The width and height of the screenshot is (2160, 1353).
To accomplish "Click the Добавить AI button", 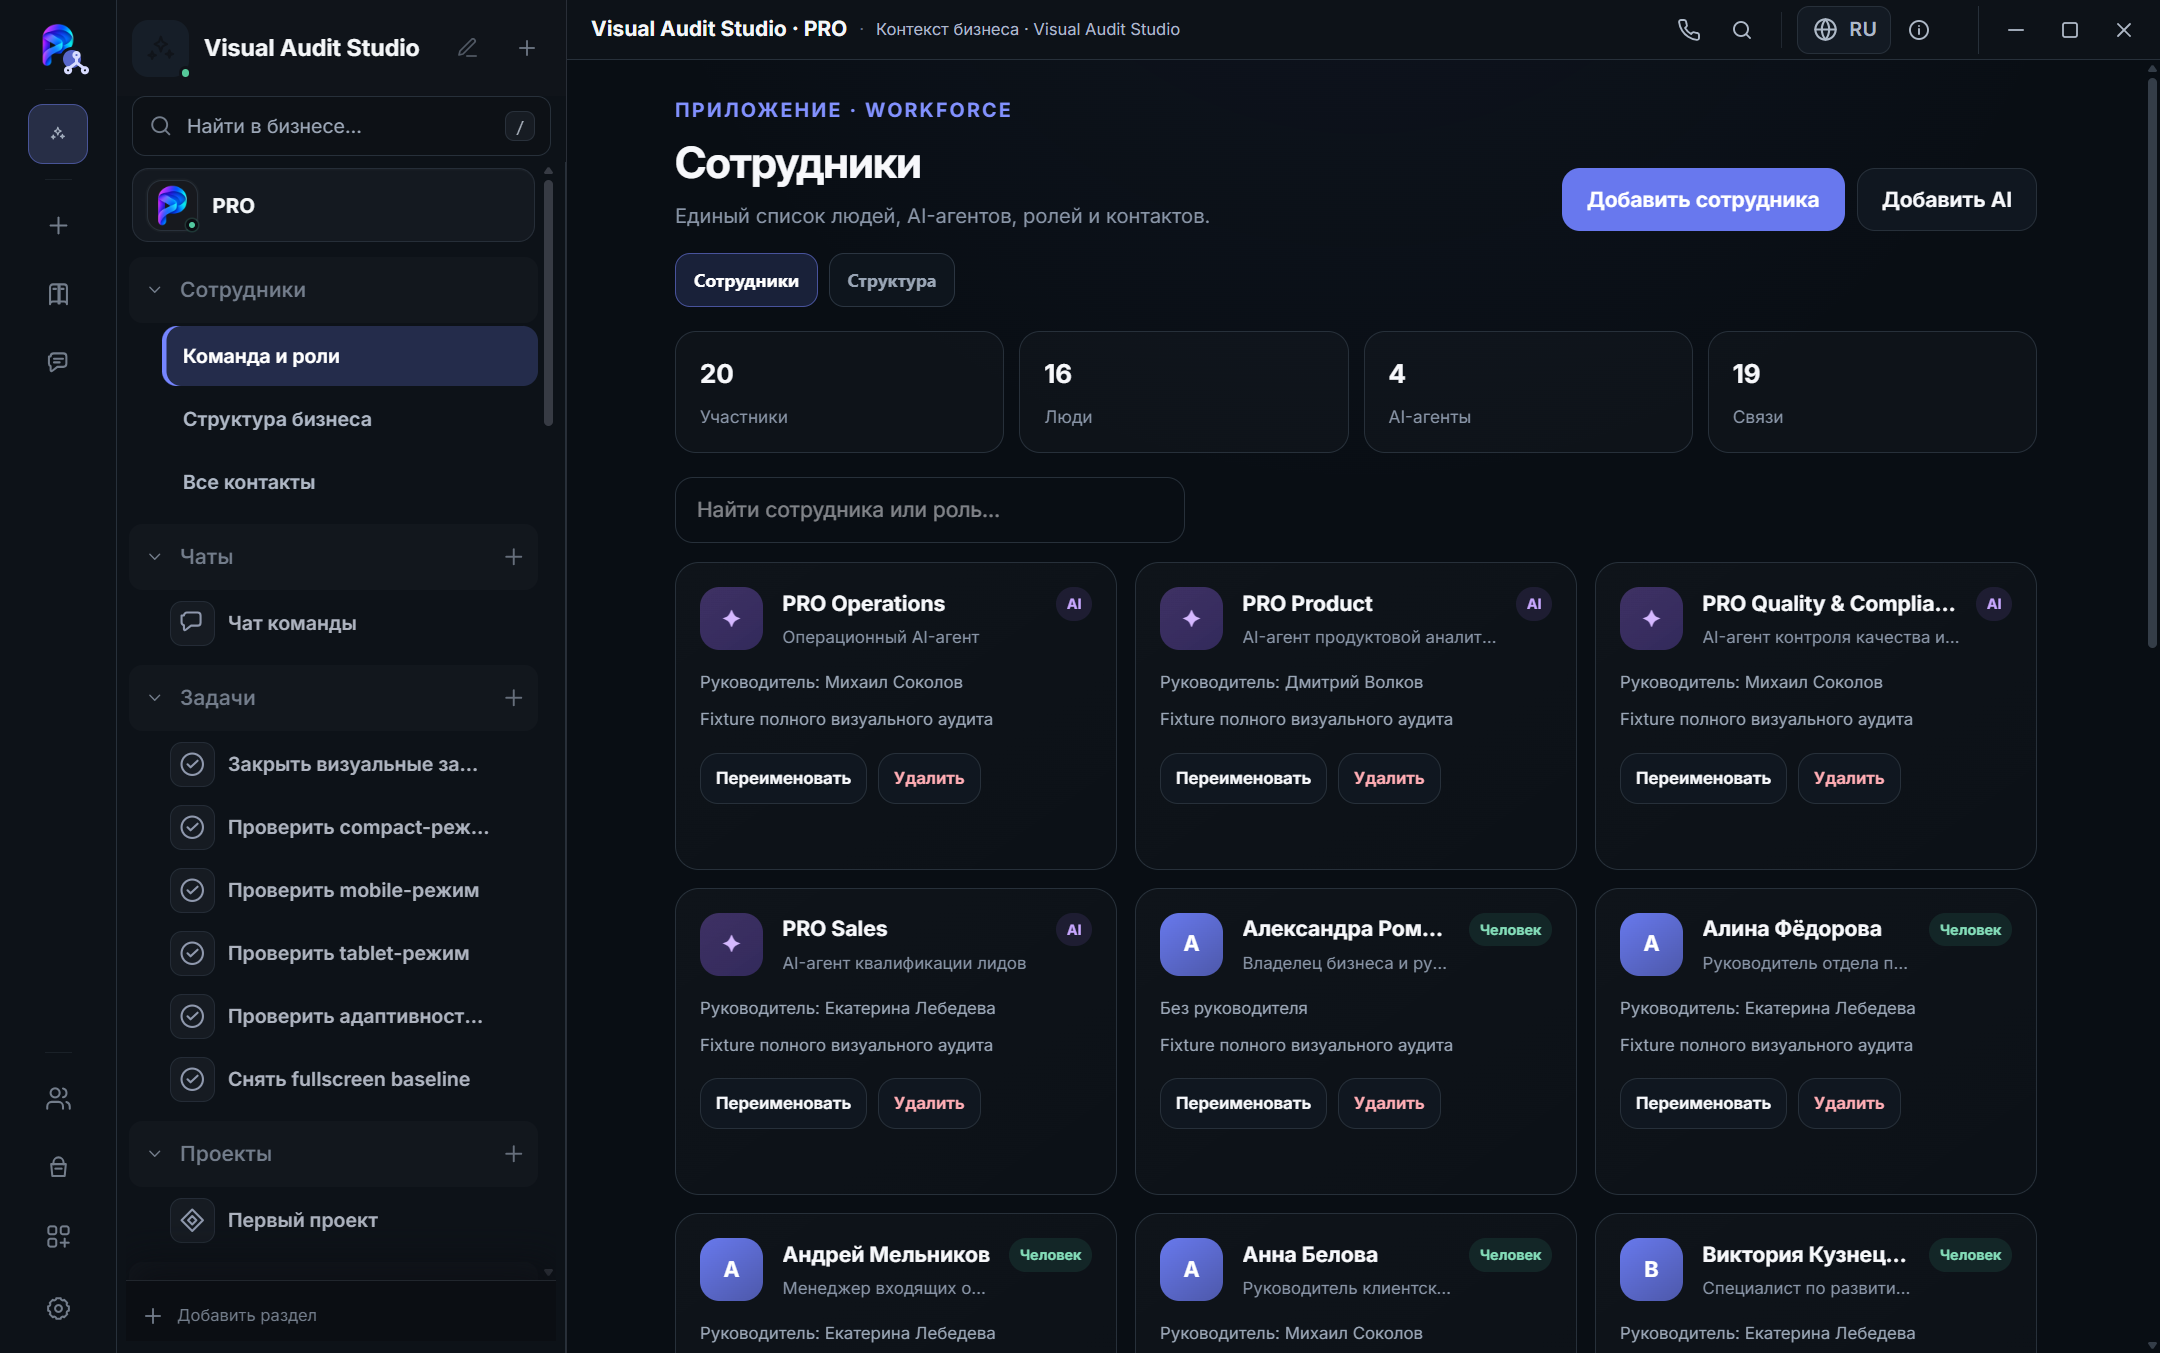I will pyautogui.click(x=1947, y=200).
